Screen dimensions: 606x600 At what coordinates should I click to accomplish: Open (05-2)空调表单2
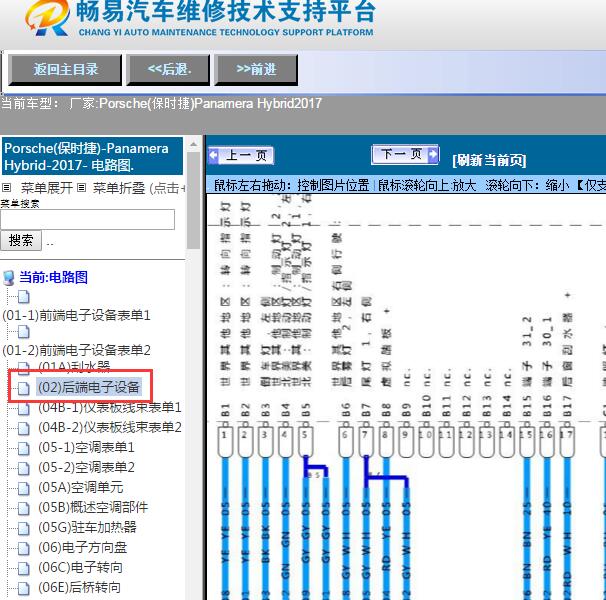pos(86,468)
